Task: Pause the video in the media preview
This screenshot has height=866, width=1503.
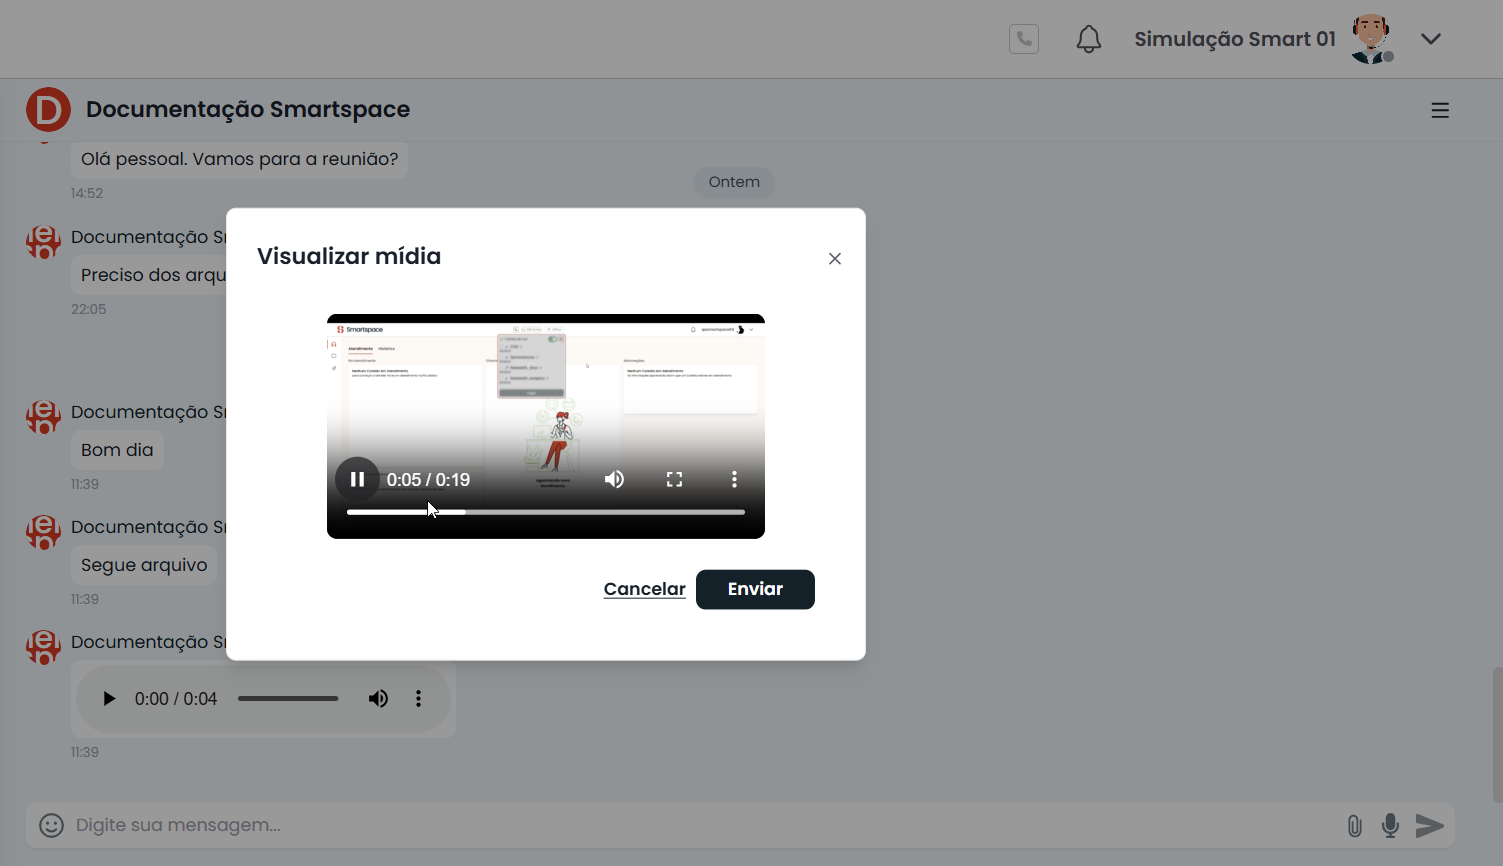Action: point(357,480)
